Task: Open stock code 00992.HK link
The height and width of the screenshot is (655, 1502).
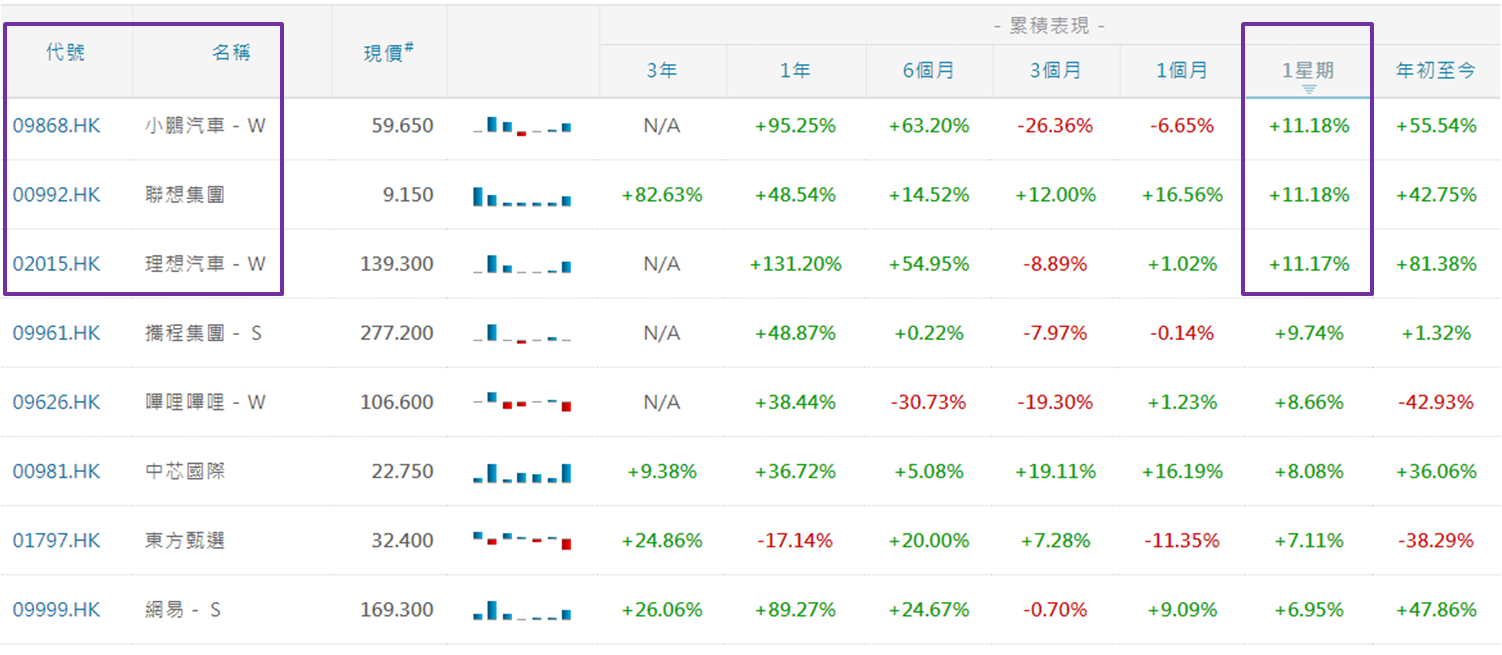Action: tap(57, 195)
